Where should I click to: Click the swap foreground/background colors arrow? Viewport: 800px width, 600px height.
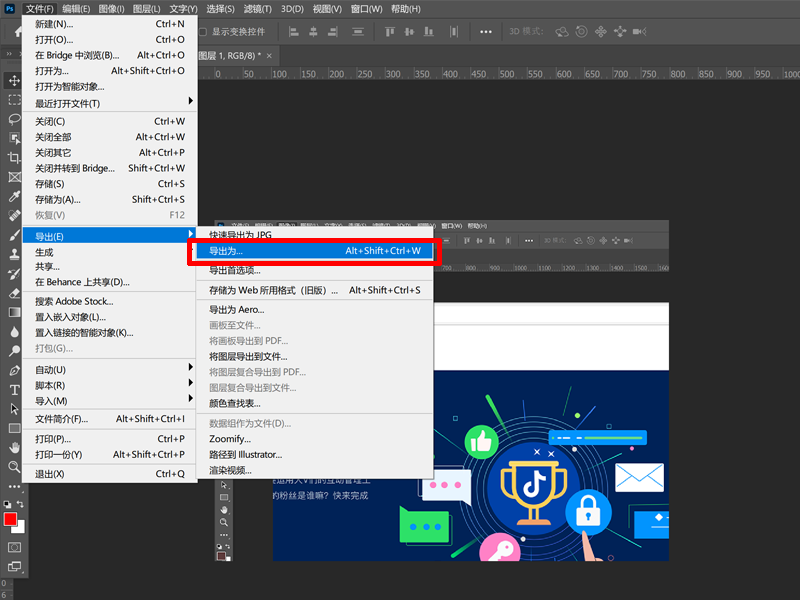click(x=22, y=505)
